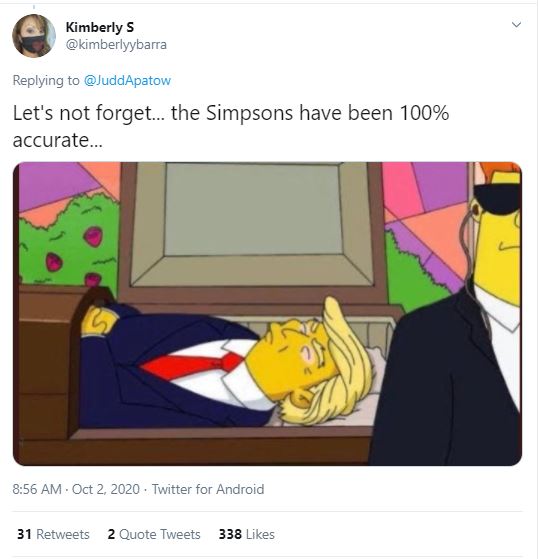Screen dimensions: 539x559
Task: Click the 'Replying to' label text
Action: pyautogui.click(x=46, y=81)
